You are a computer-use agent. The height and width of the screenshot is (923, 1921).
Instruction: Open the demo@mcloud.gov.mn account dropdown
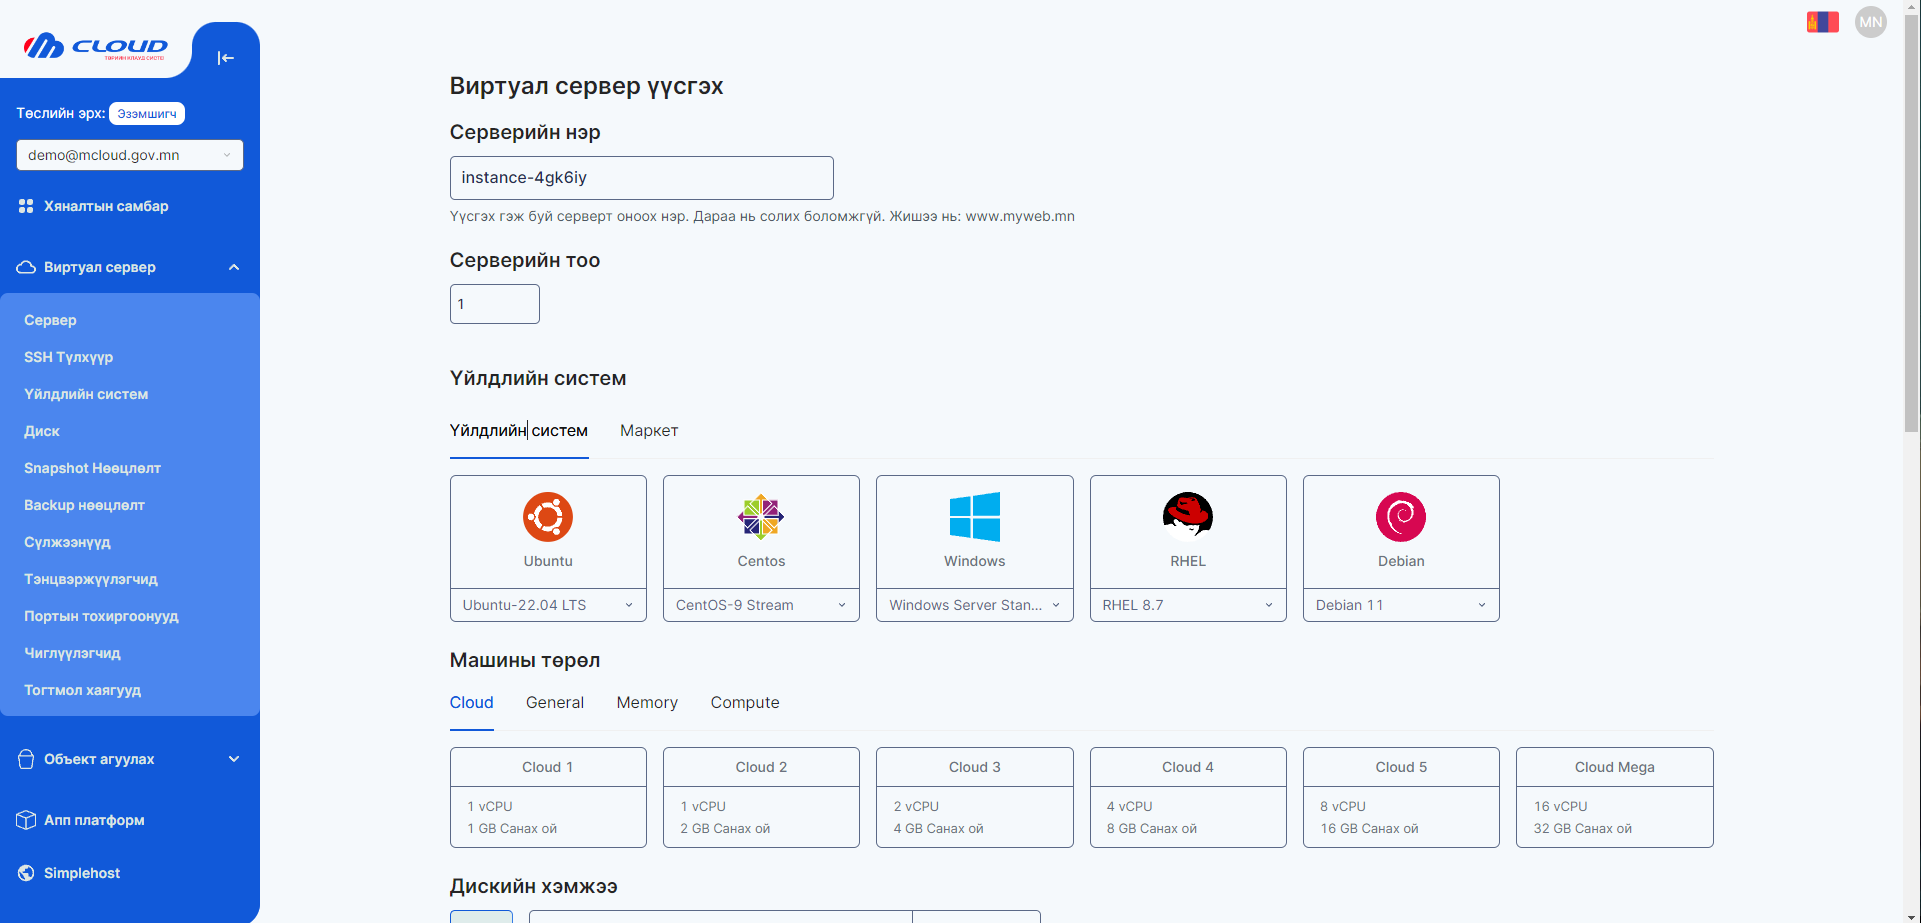tap(129, 155)
